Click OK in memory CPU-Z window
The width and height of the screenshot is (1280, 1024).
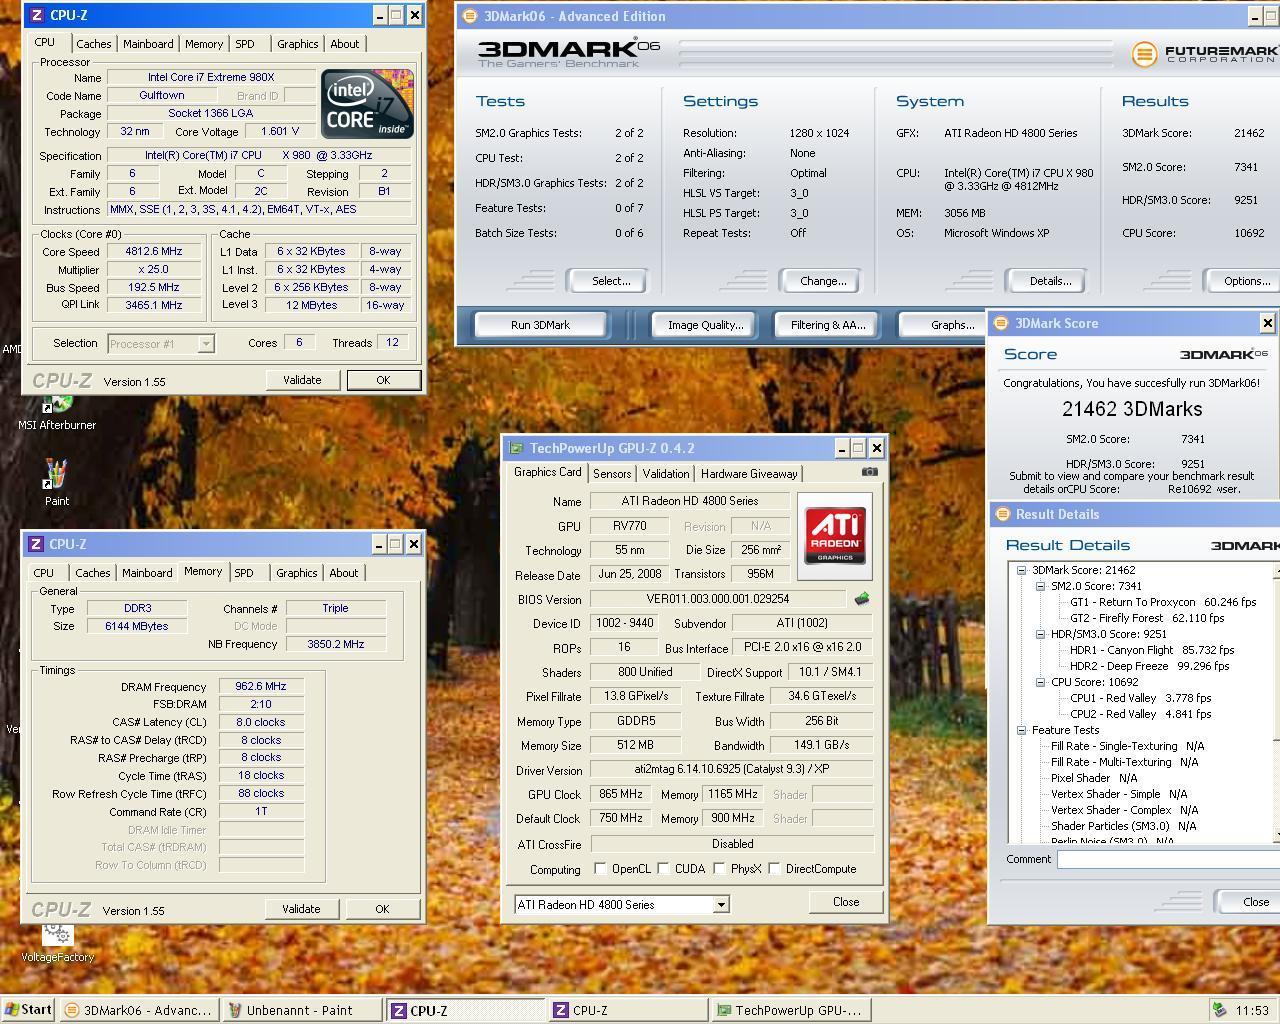pyautogui.click(x=382, y=909)
